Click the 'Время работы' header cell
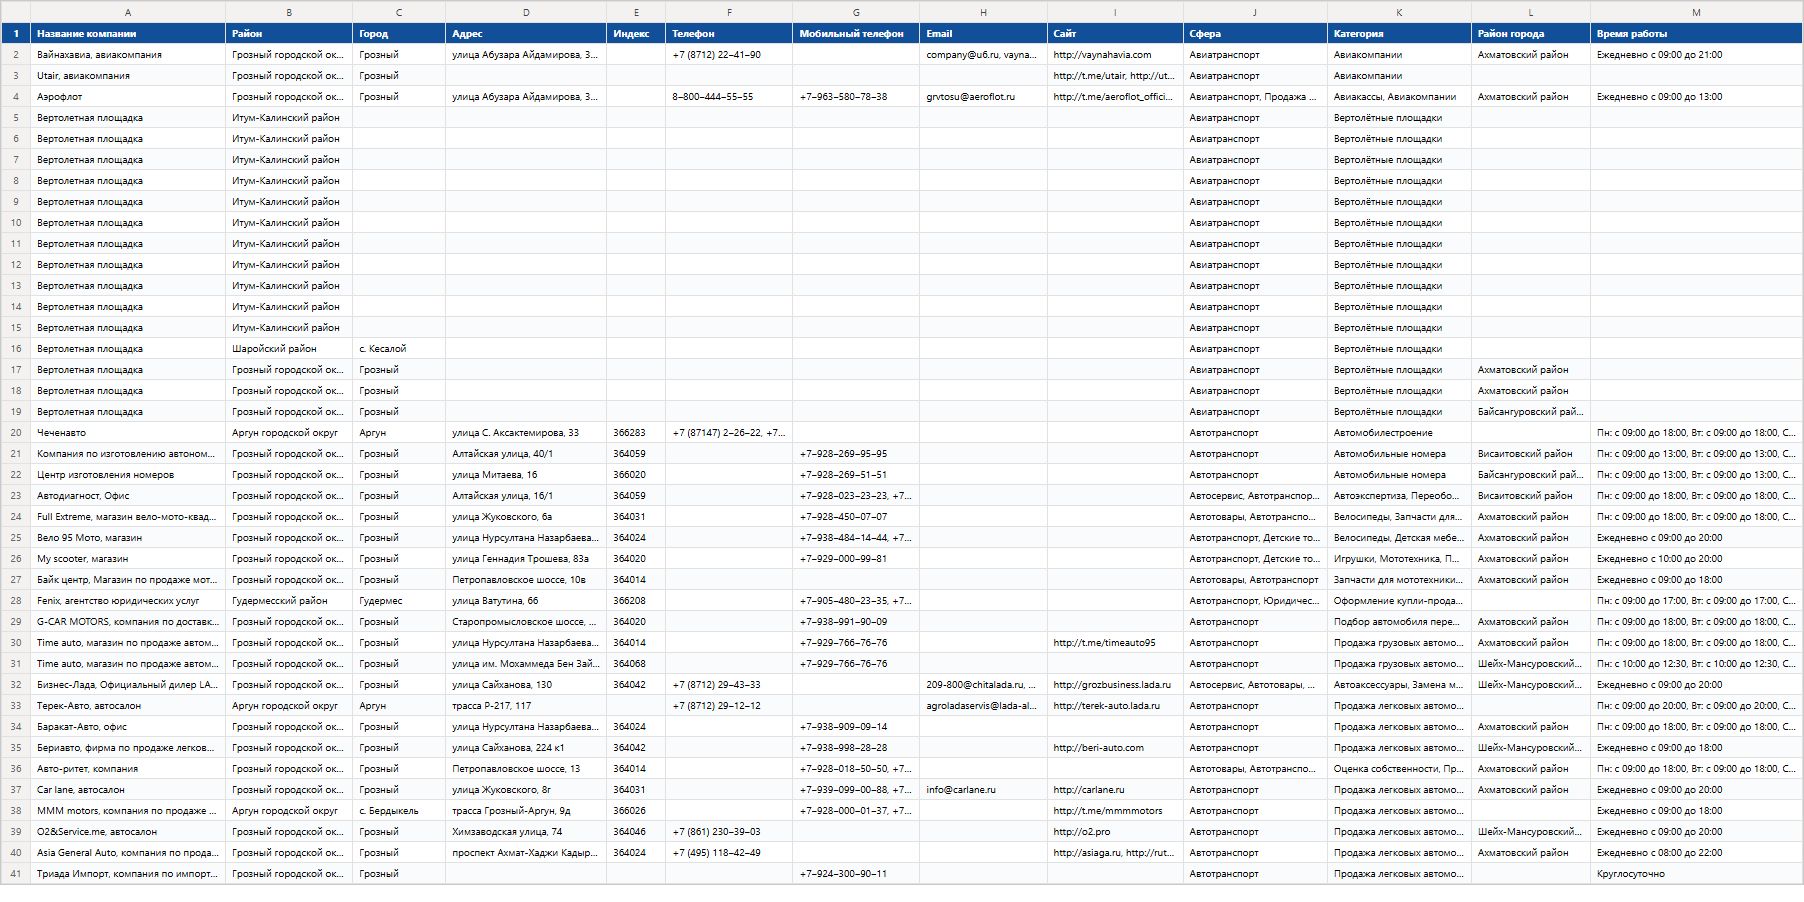The height and width of the screenshot is (902, 1804). tap(1696, 34)
